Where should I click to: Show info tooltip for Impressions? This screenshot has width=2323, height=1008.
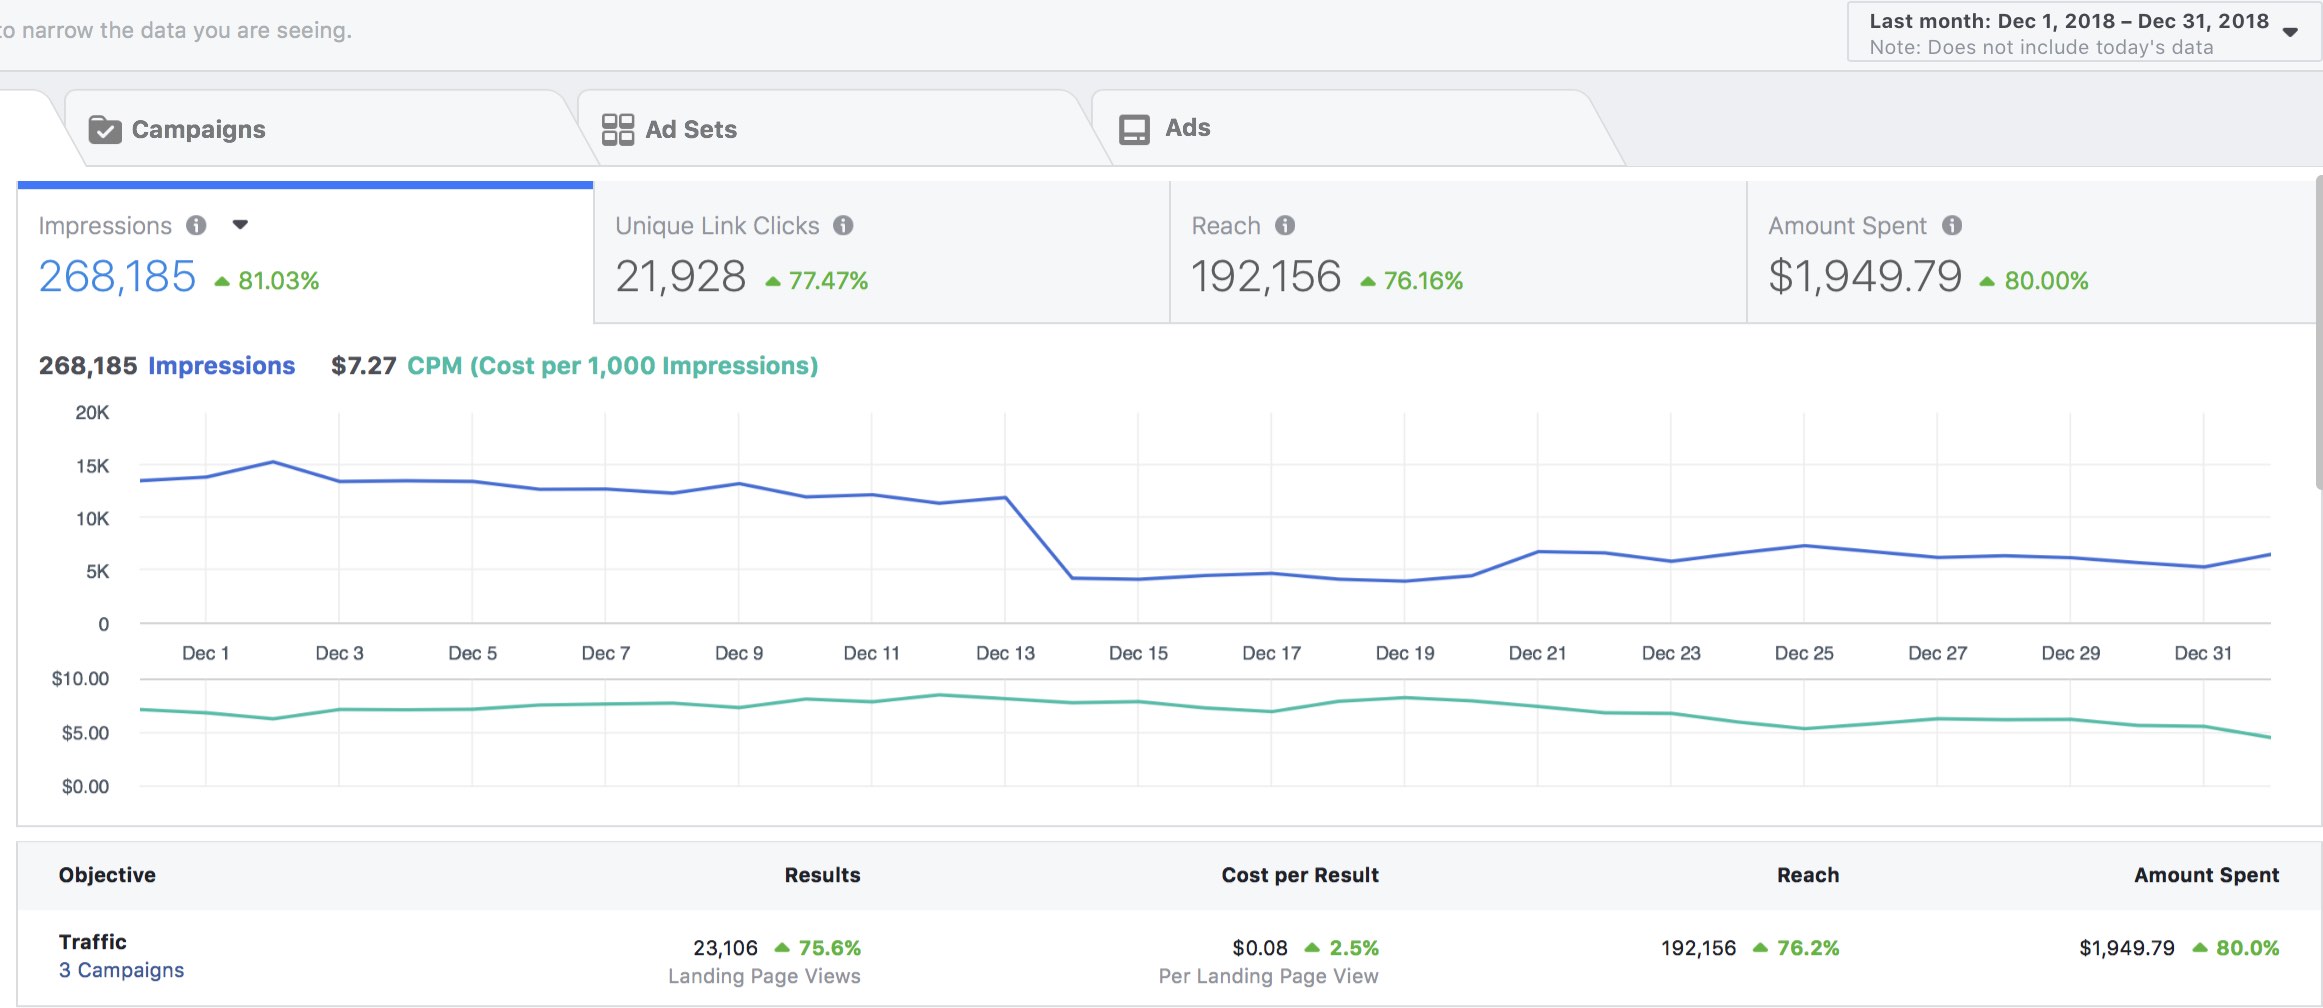[x=197, y=225]
